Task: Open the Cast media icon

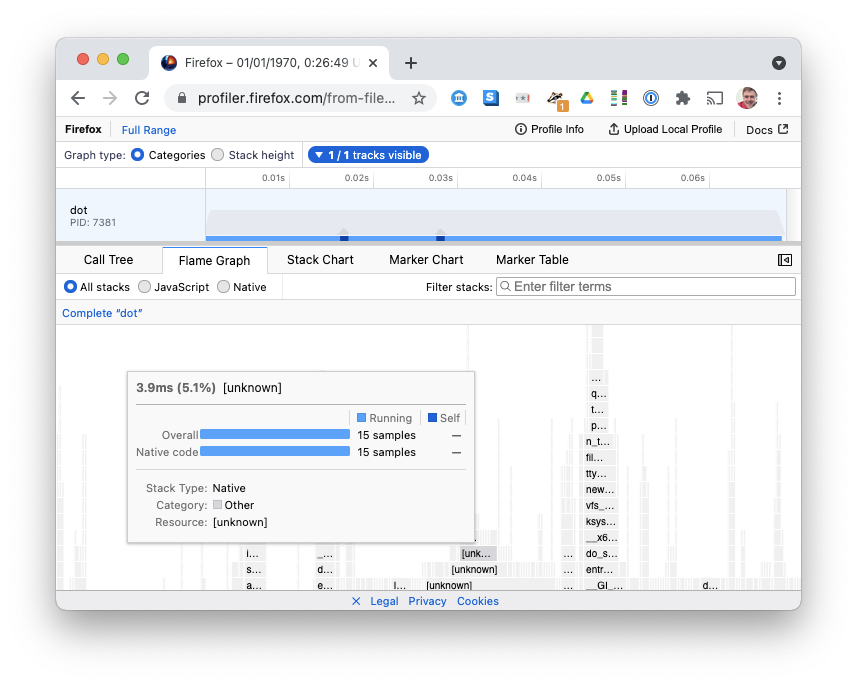Action: pyautogui.click(x=714, y=98)
